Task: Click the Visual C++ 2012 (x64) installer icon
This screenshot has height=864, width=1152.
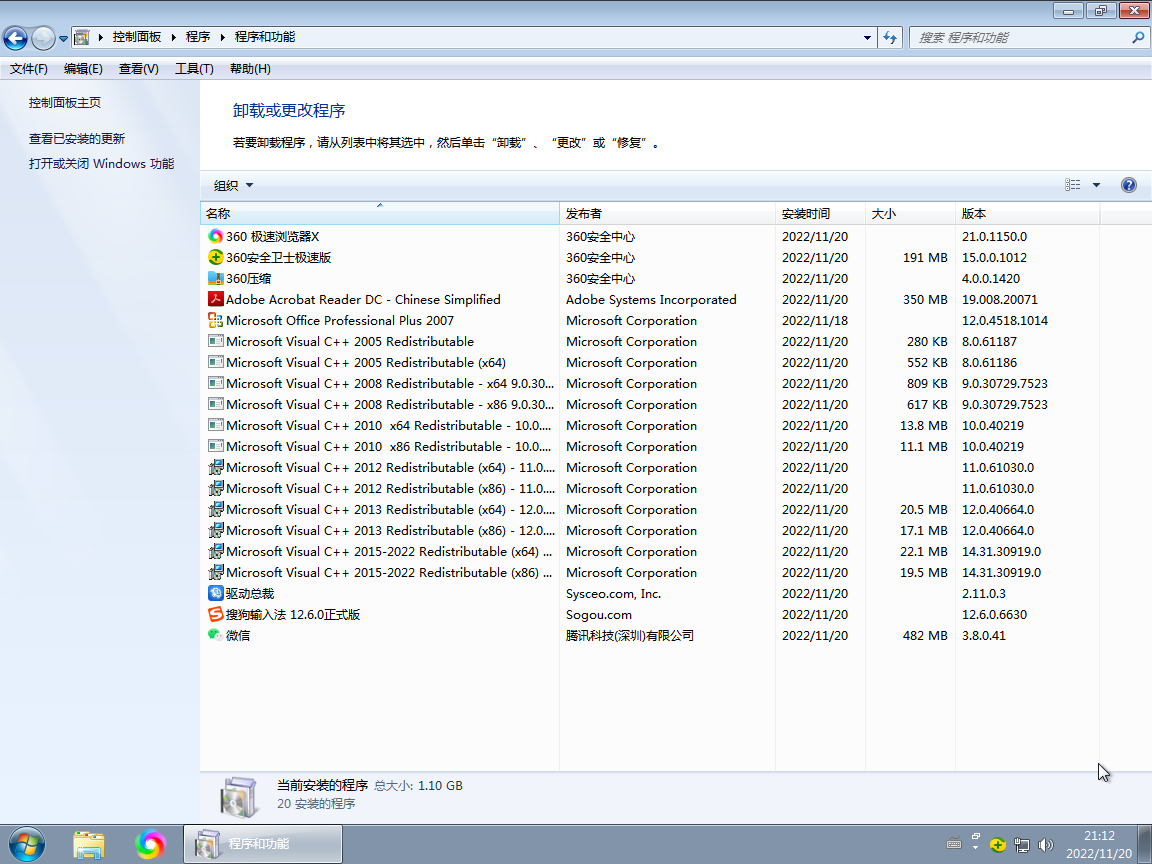Action: (x=215, y=467)
